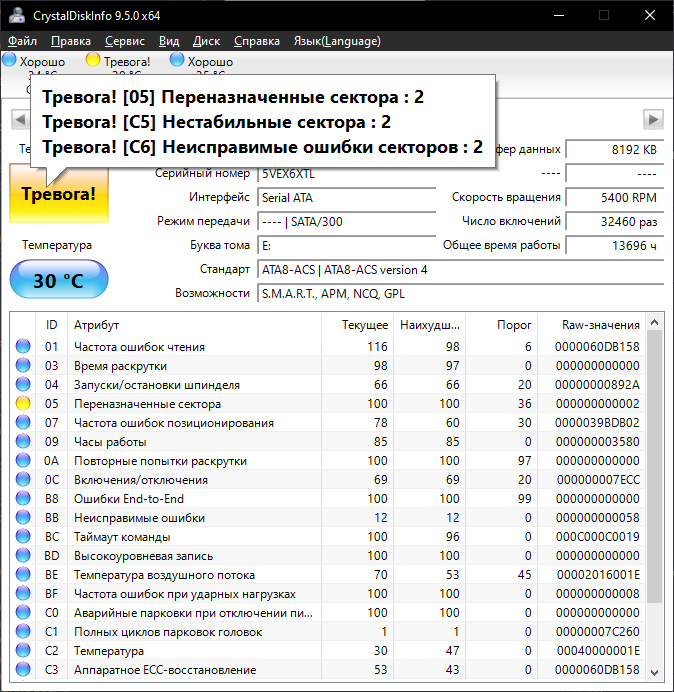Screen dimensions: 674x692
Task: Select the Переназначенные сектора row text
Action: [147, 404]
